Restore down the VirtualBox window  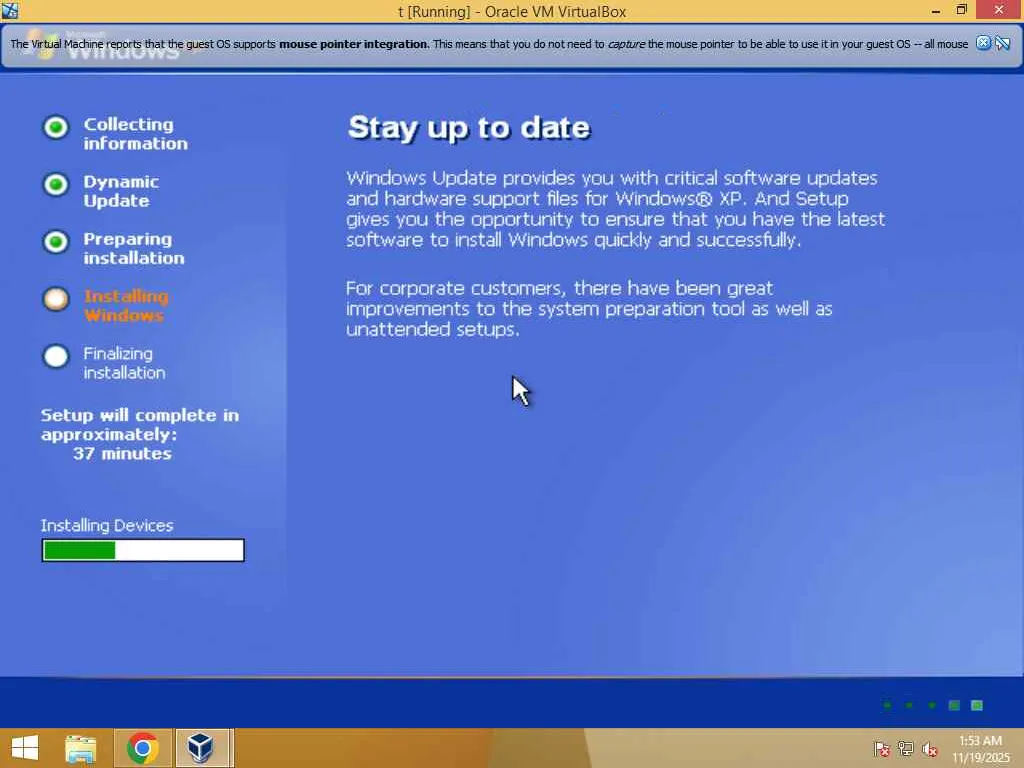(961, 10)
